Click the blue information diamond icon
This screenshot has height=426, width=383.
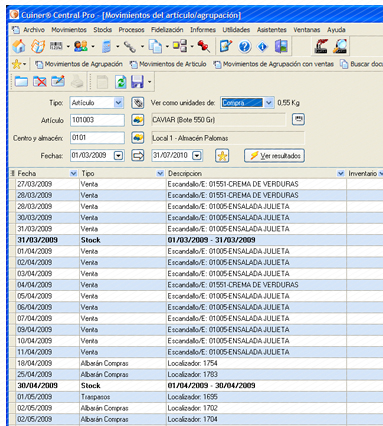coord(263,46)
